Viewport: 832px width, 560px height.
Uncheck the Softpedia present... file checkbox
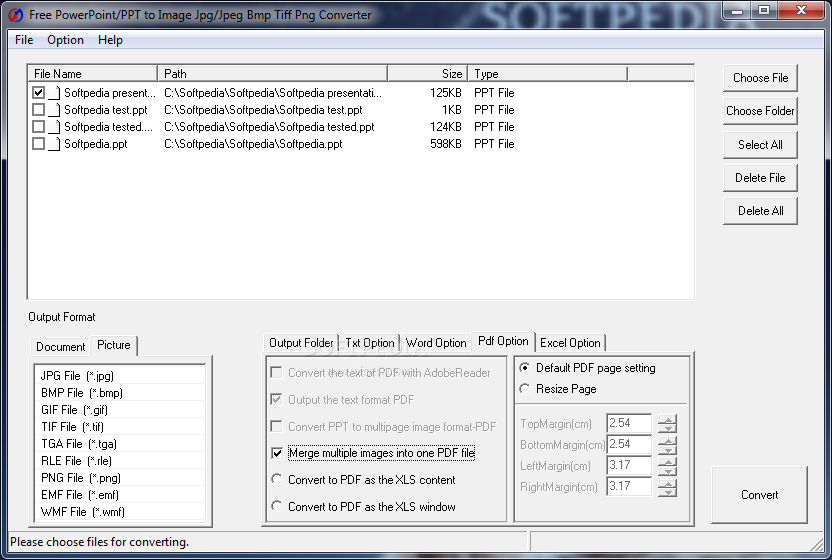pyautogui.click(x=38, y=93)
